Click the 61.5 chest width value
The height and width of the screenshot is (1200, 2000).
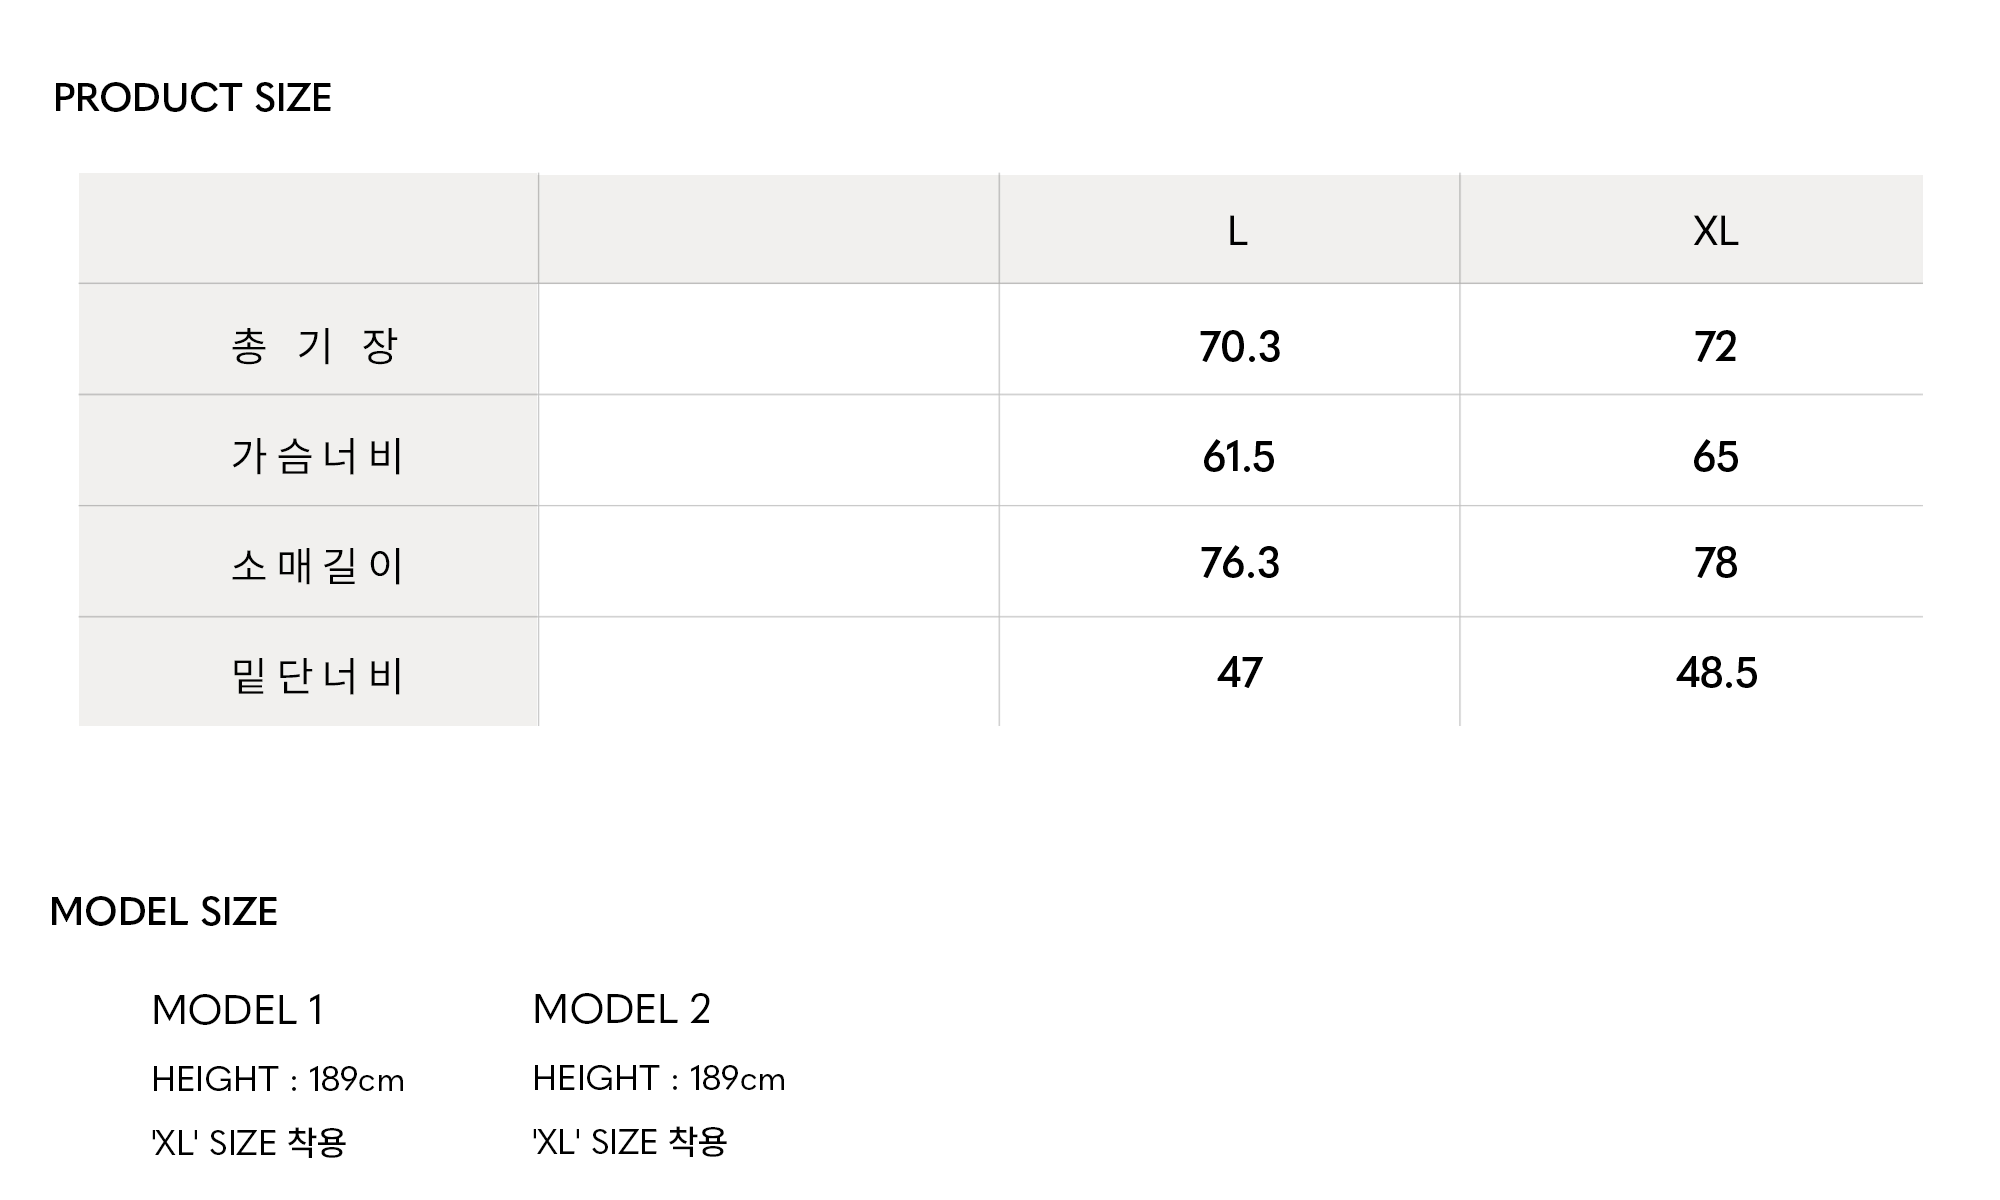point(1238,457)
